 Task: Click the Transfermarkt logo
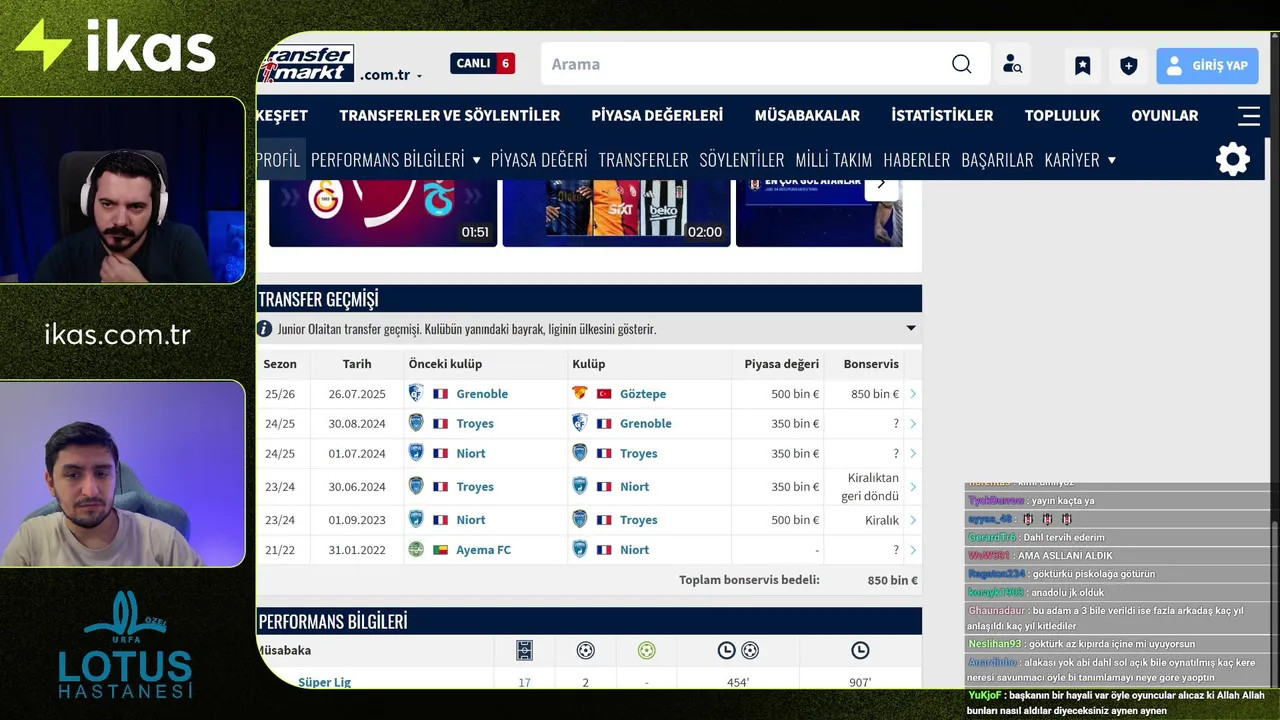tap(306, 64)
